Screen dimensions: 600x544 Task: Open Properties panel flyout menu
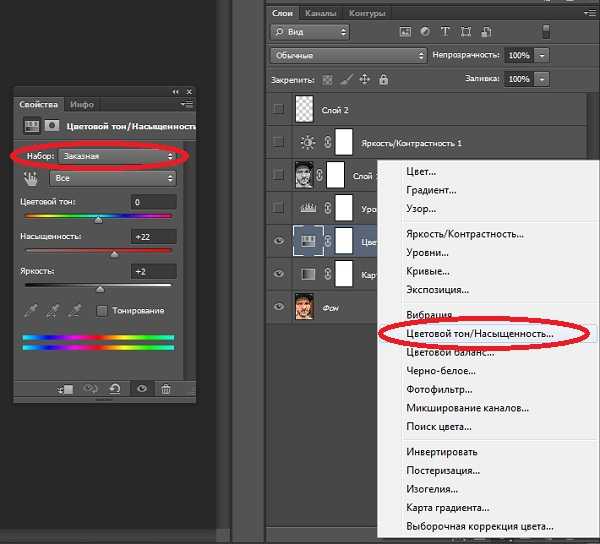(187, 104)
